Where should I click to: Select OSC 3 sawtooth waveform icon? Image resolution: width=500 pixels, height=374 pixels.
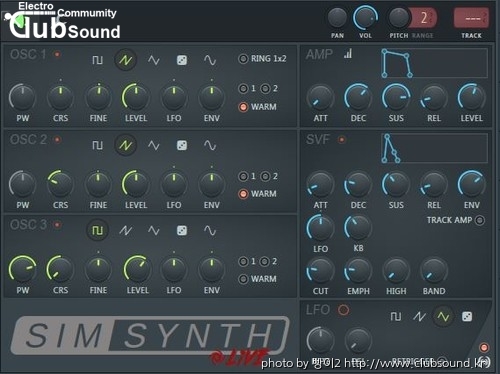[125, 230]
